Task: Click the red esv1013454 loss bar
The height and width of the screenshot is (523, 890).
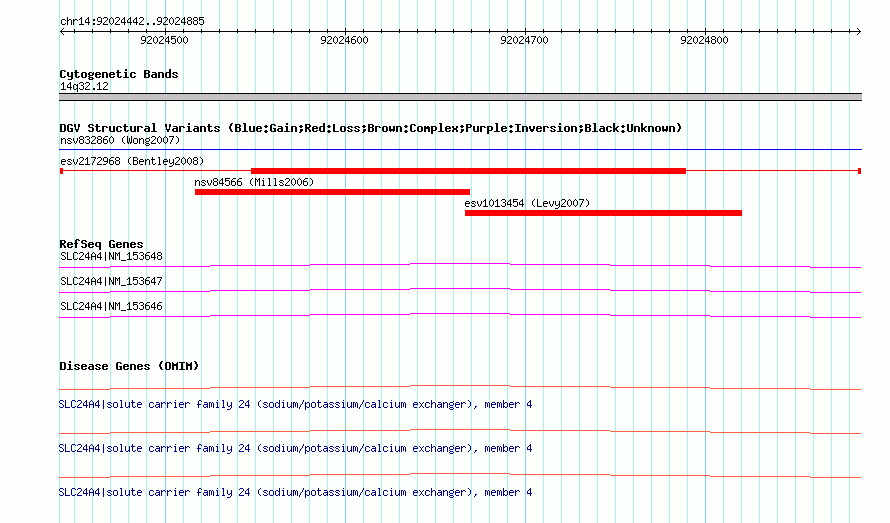Action: (603, 213)
